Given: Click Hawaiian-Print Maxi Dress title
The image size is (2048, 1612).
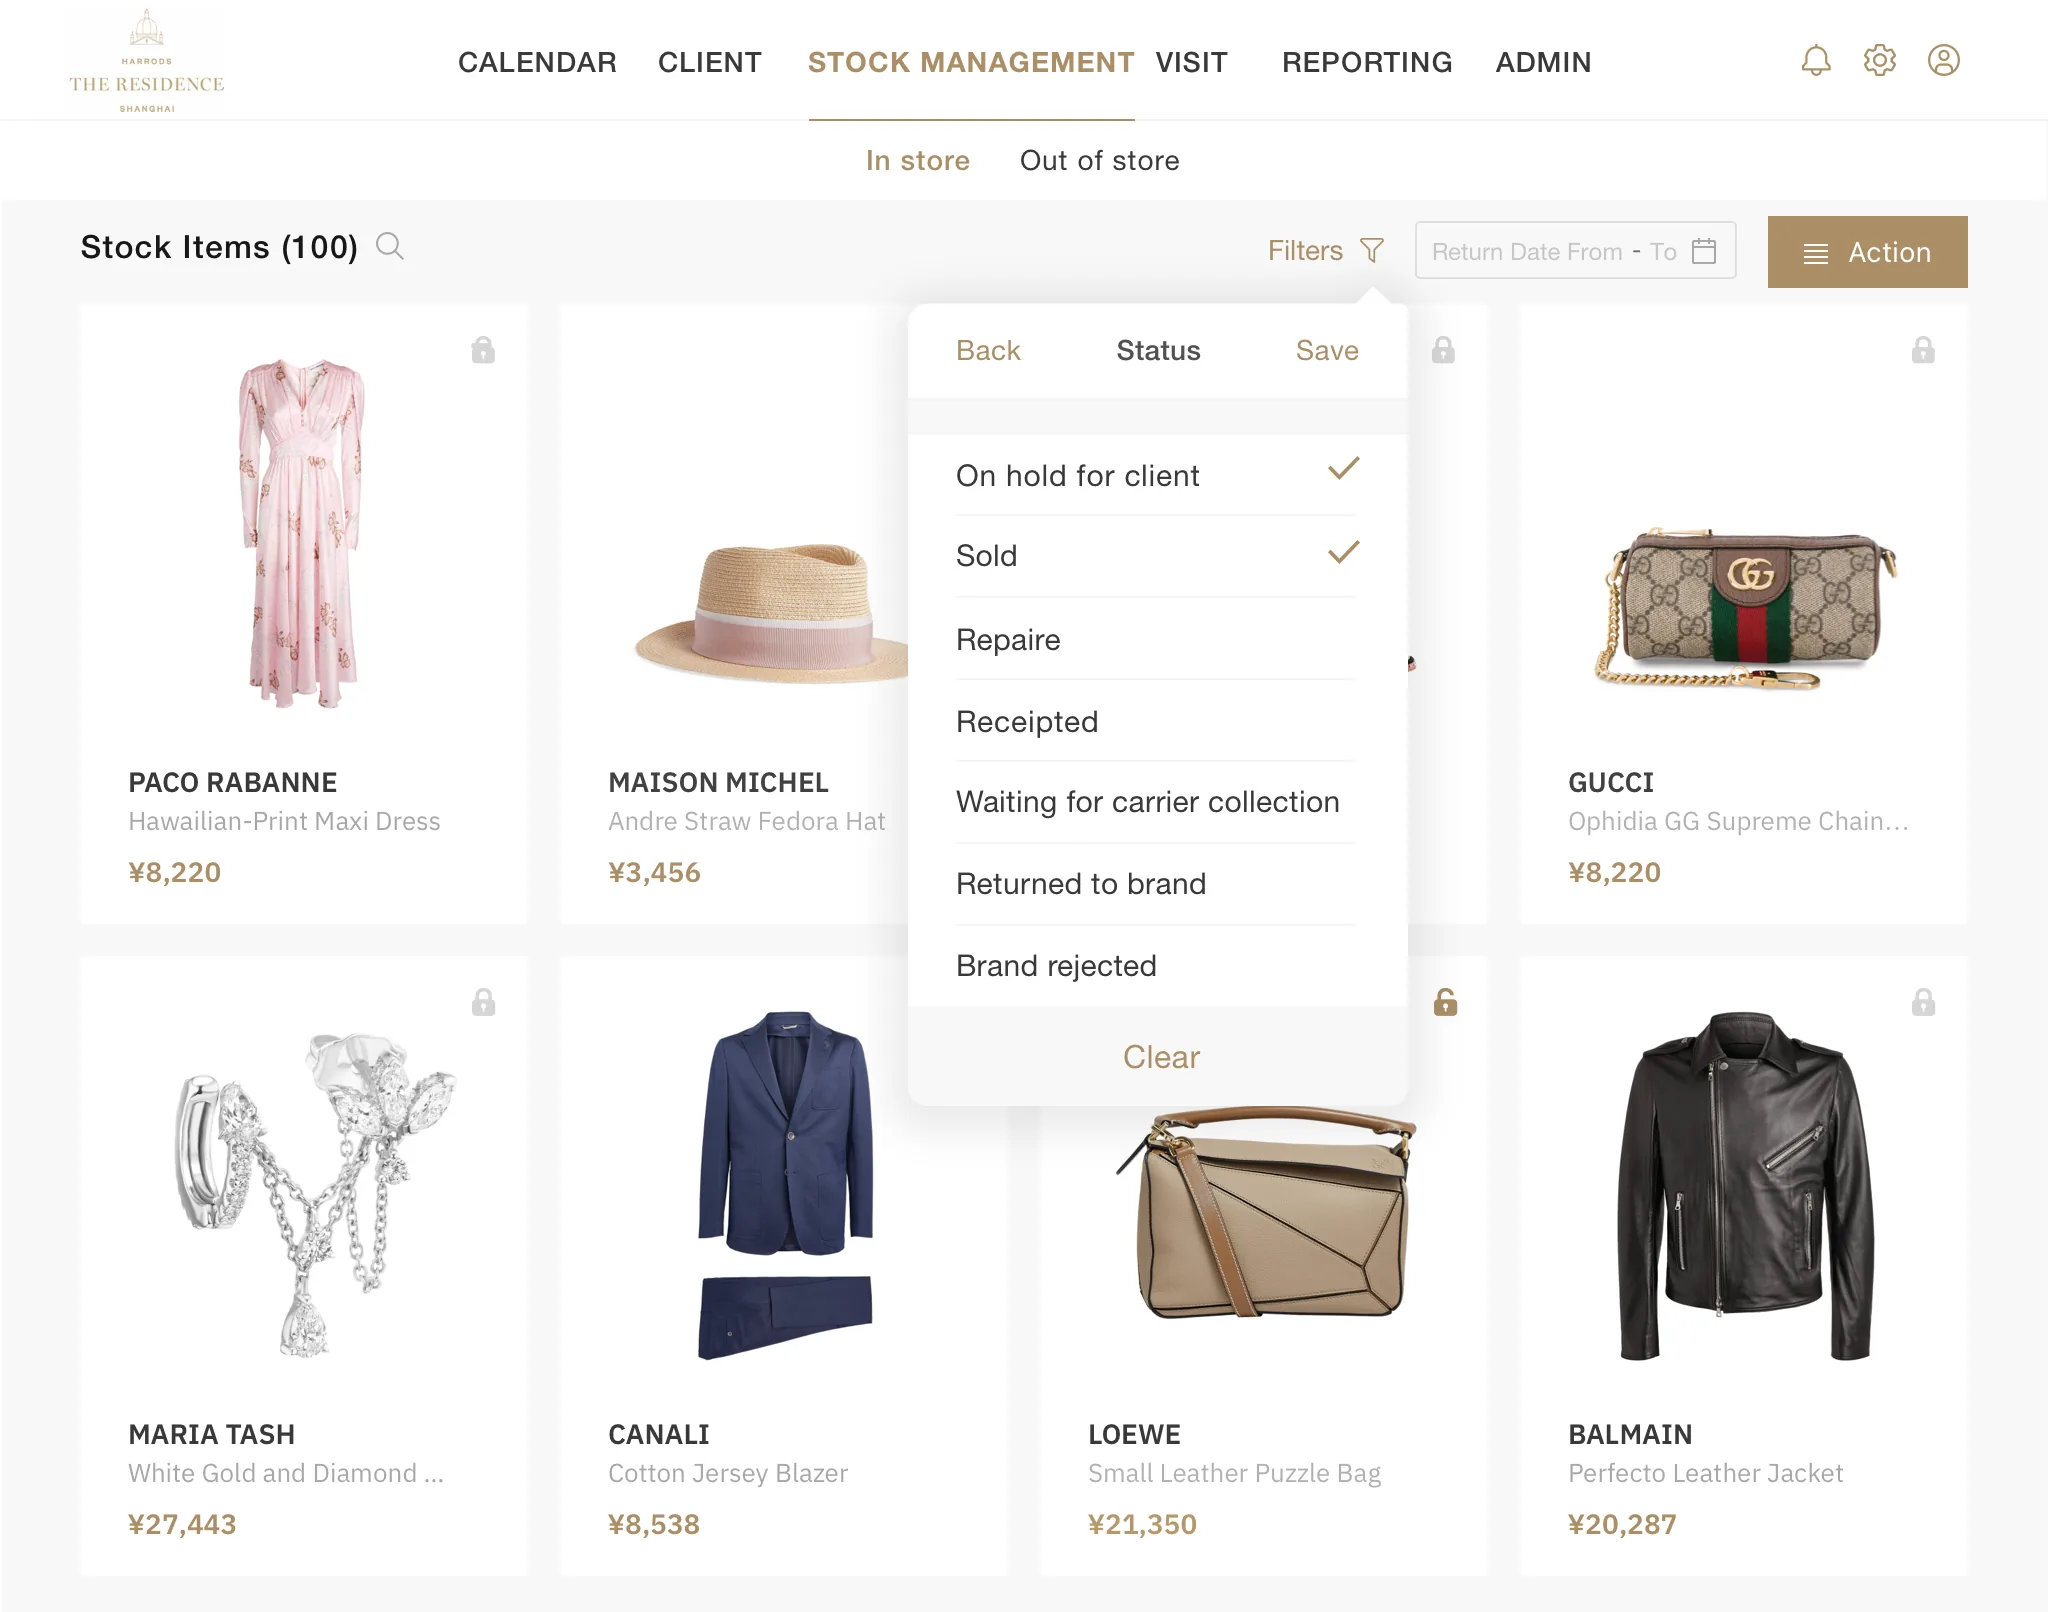Looking at the screenshot, I should click(284, 821).
